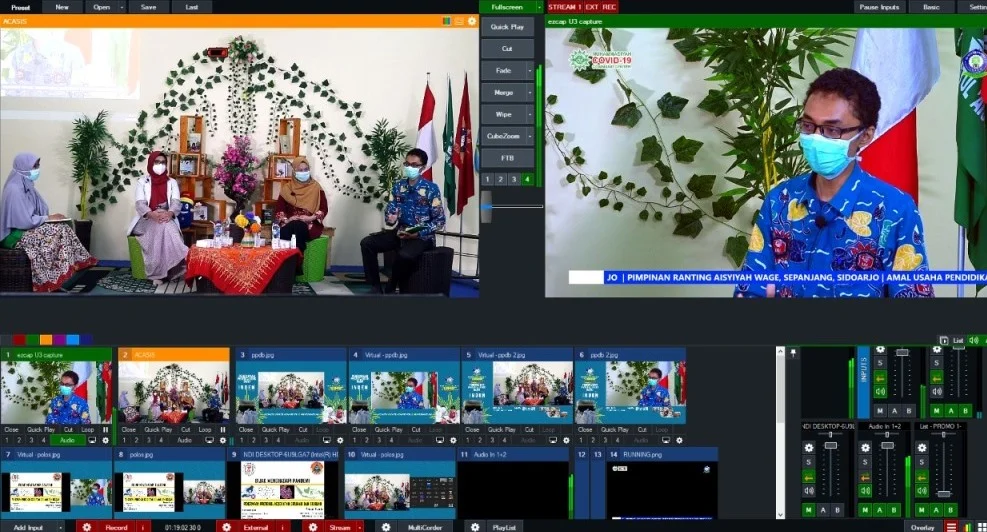987x532 pixels.
Task: Open settings gear on ezcap U3 capture input
Action: (x=106, y=440)
